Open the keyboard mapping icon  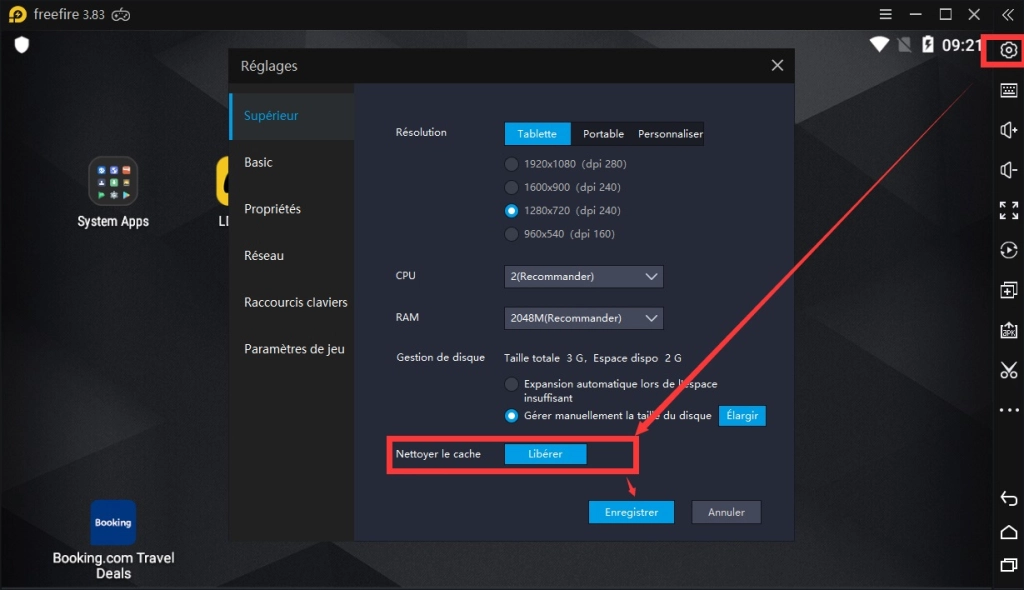(x=1008, y=90)
